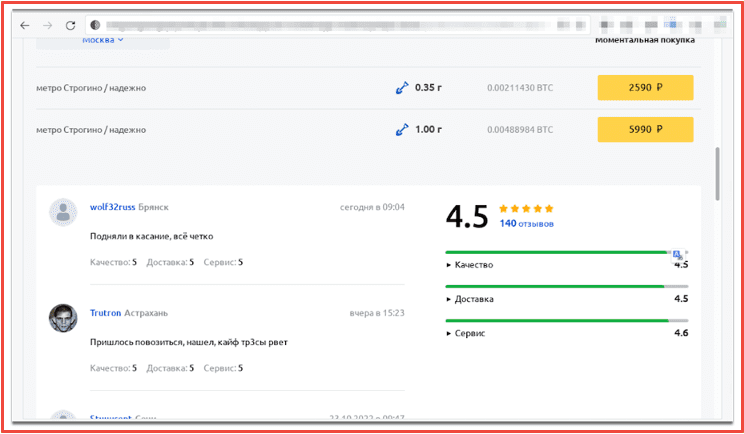
Task: Reload the page with the refresh icon
Action: (x=70, y=26)
